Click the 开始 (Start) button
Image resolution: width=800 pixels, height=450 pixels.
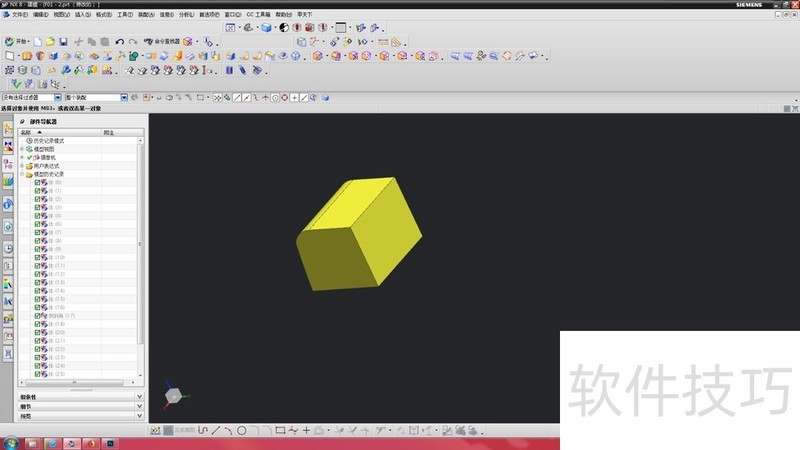[16, 41]
